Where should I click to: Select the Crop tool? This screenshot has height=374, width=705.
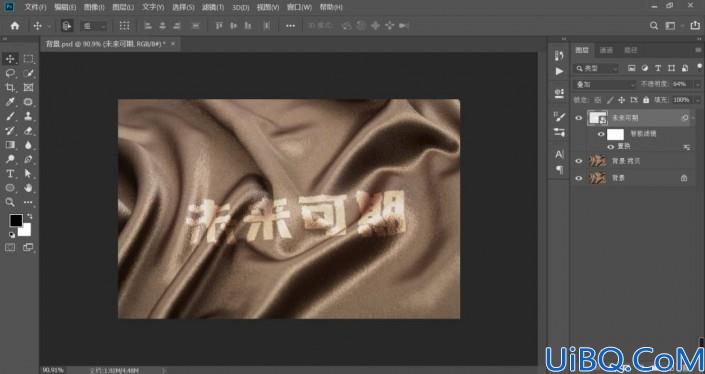coord(10,88)
